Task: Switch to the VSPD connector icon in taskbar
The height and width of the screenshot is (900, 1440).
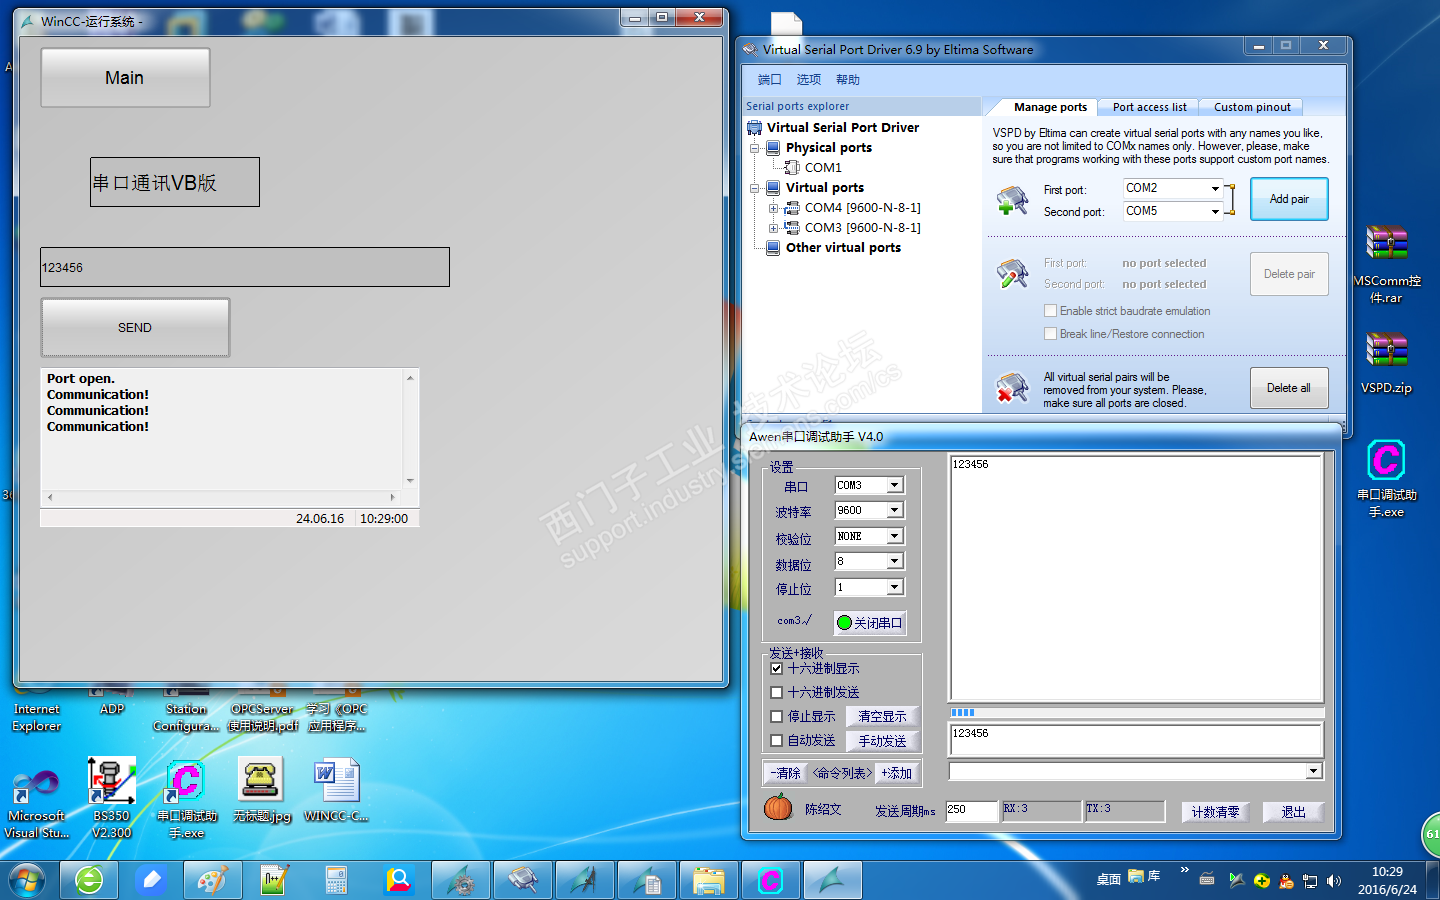Action: pos(522,880)
